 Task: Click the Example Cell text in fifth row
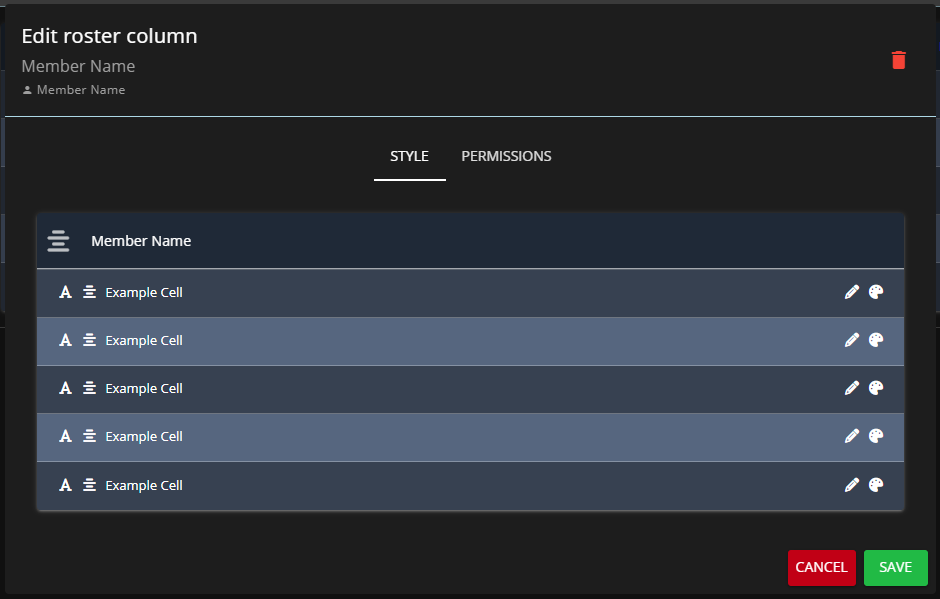click(144, 485)
